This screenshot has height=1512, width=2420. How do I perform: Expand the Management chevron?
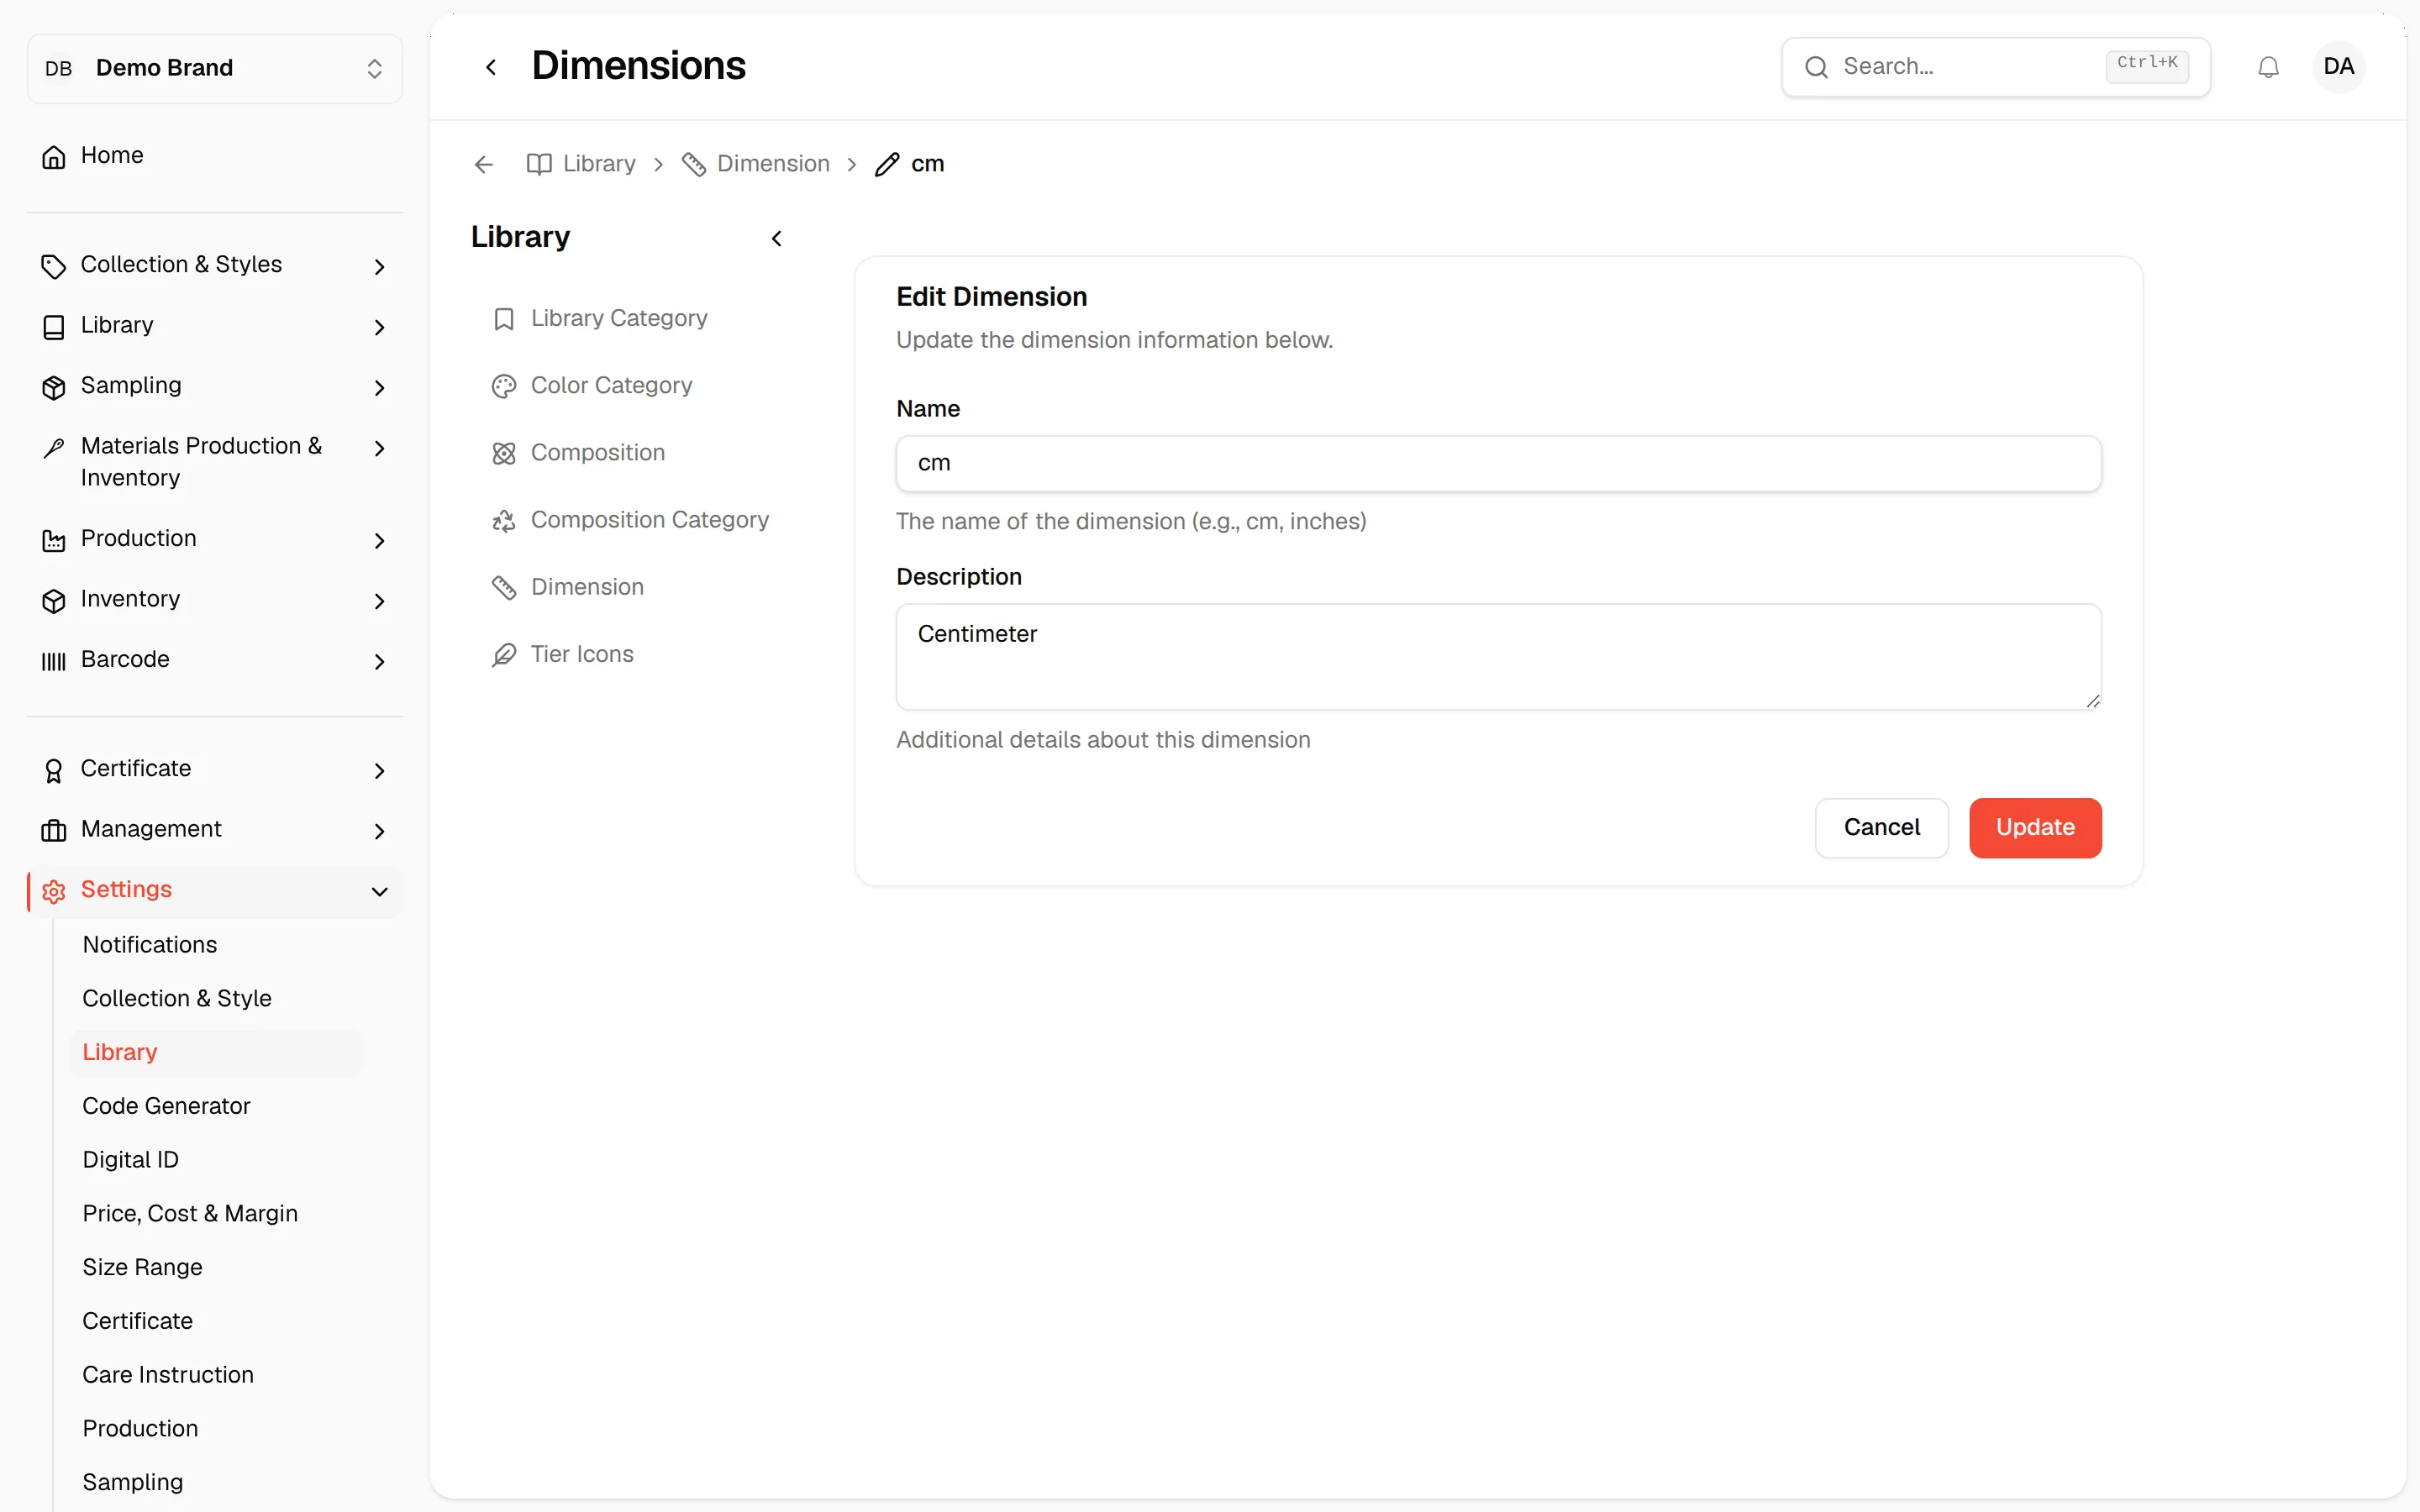pyautogui.click(x=379, y=830)
